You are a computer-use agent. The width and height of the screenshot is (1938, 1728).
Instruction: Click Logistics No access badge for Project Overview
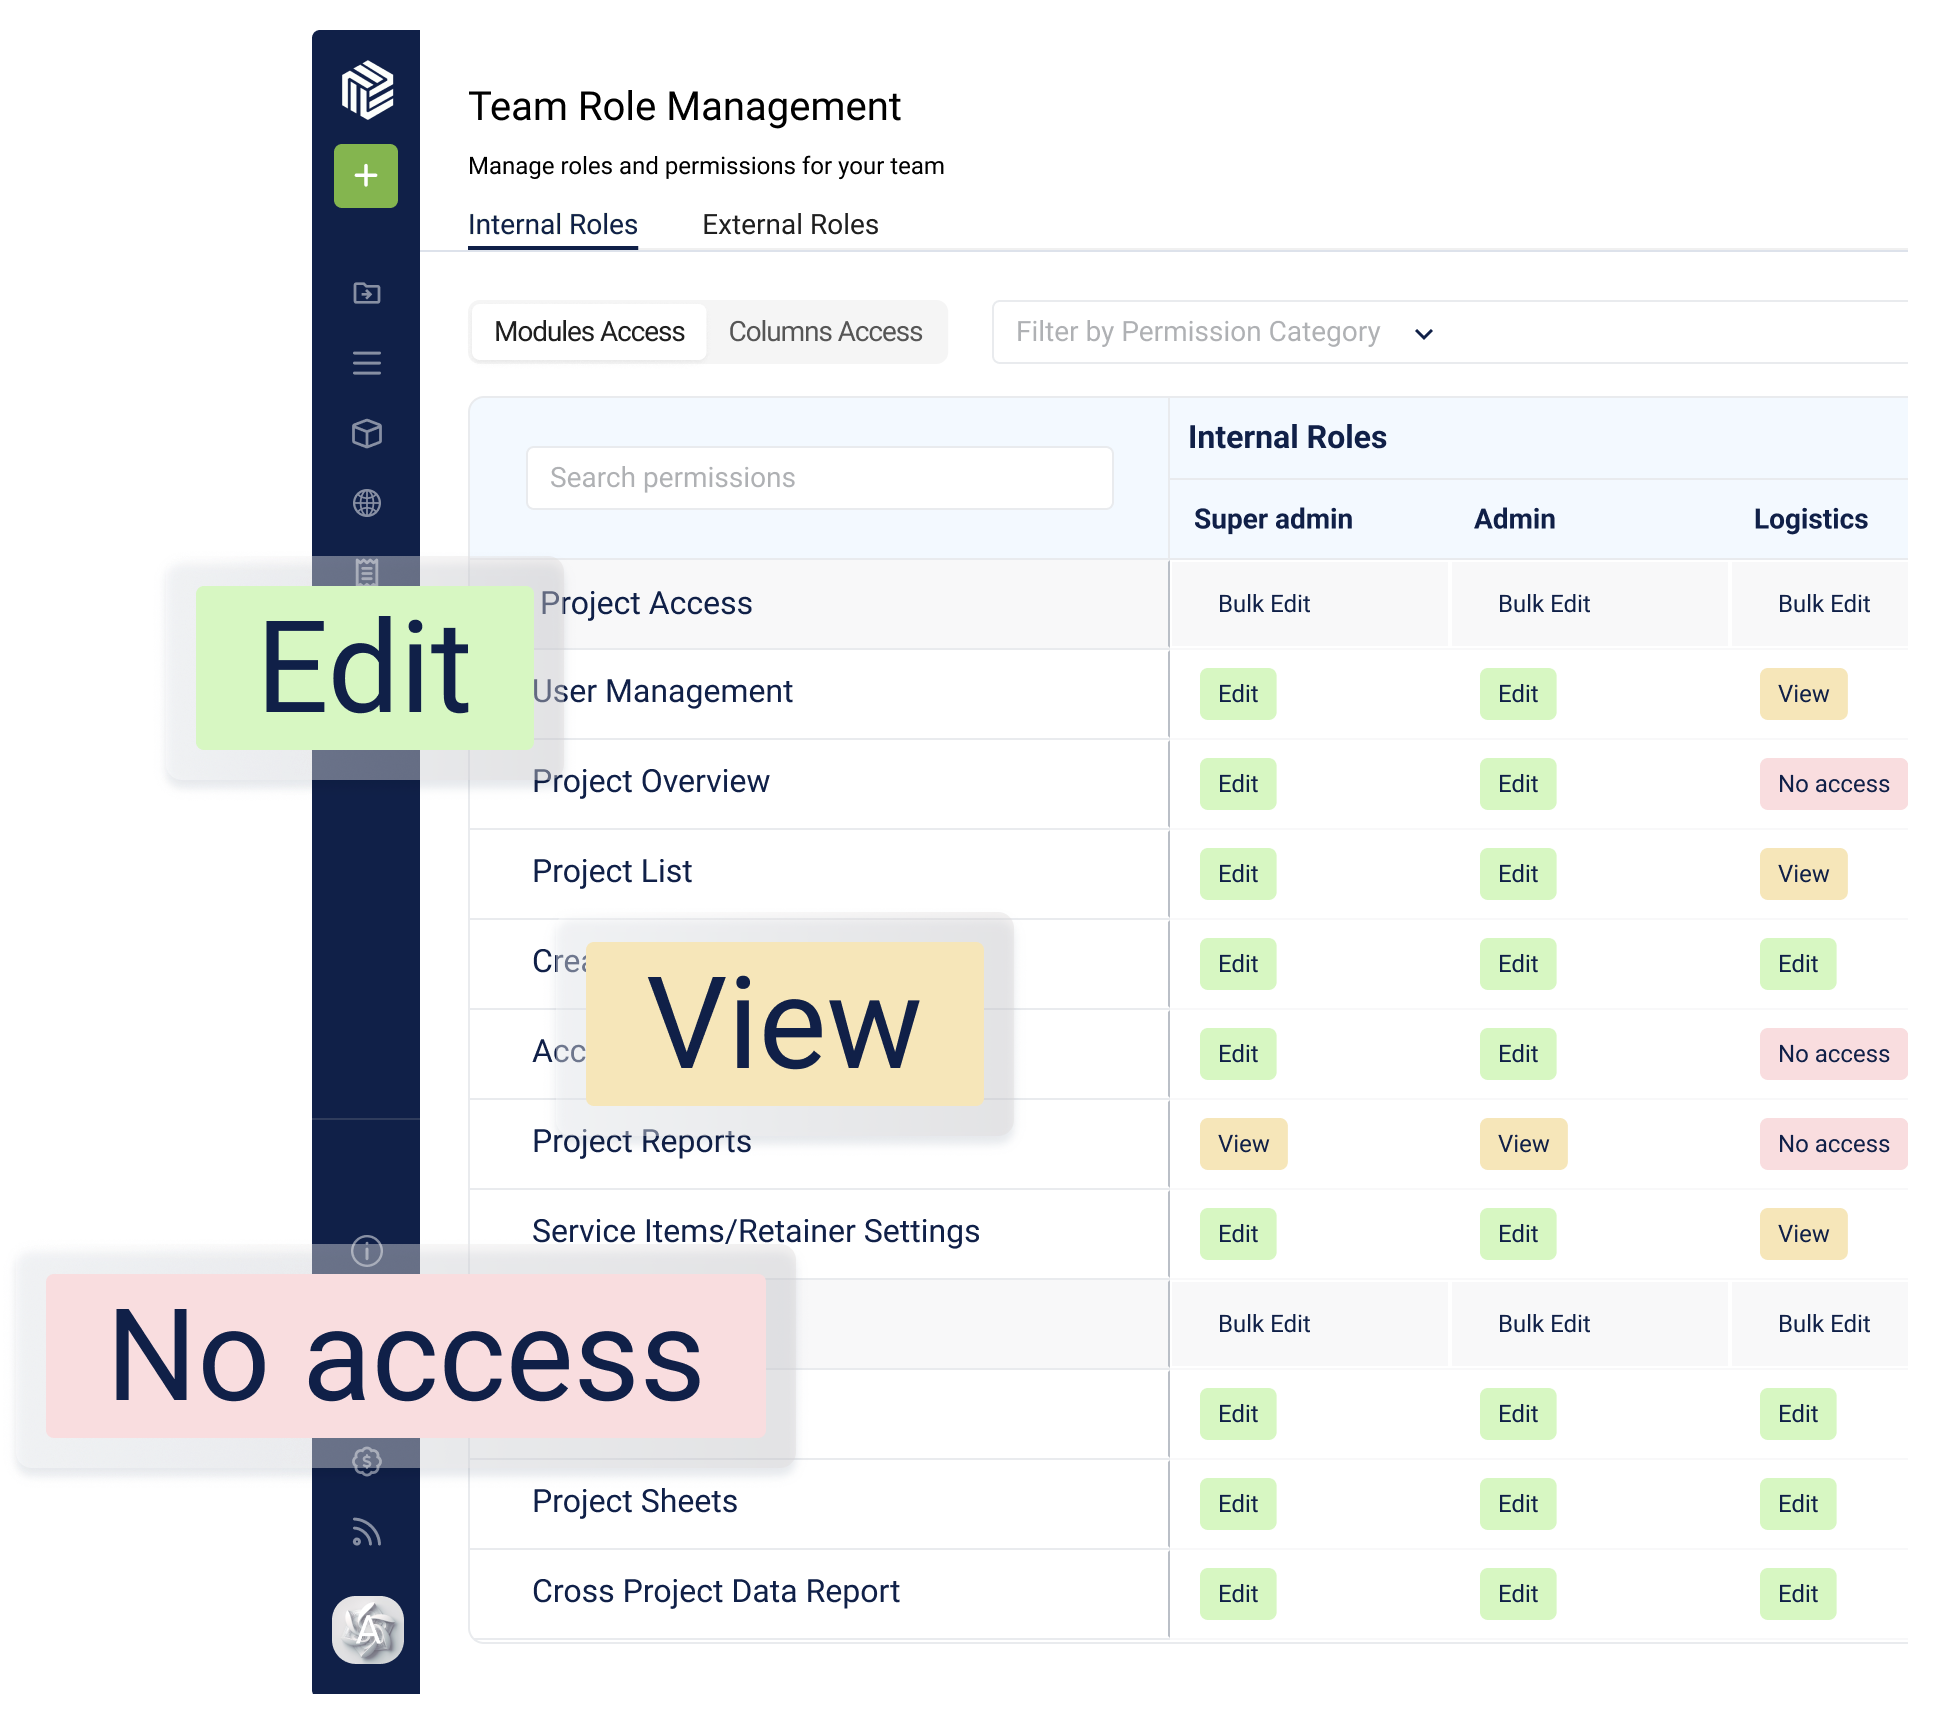pyautogui.click(x=1833, y=784)
